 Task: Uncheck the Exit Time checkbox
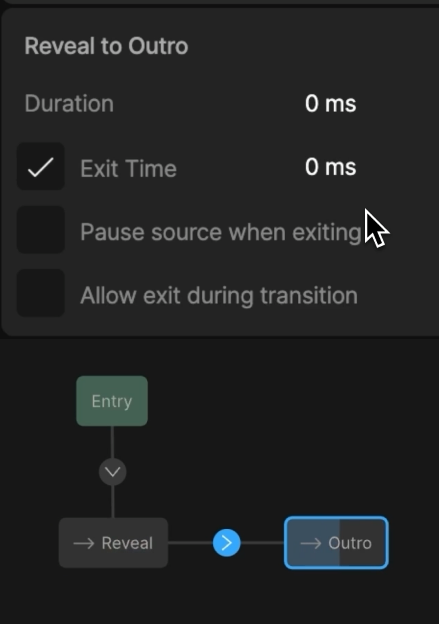[x=41, y=166]
